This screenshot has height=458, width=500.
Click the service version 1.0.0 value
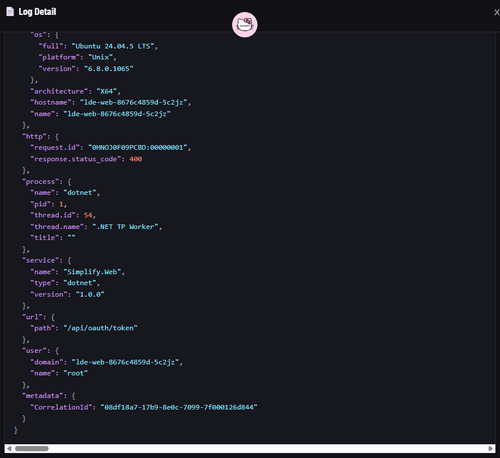[90, 294]
